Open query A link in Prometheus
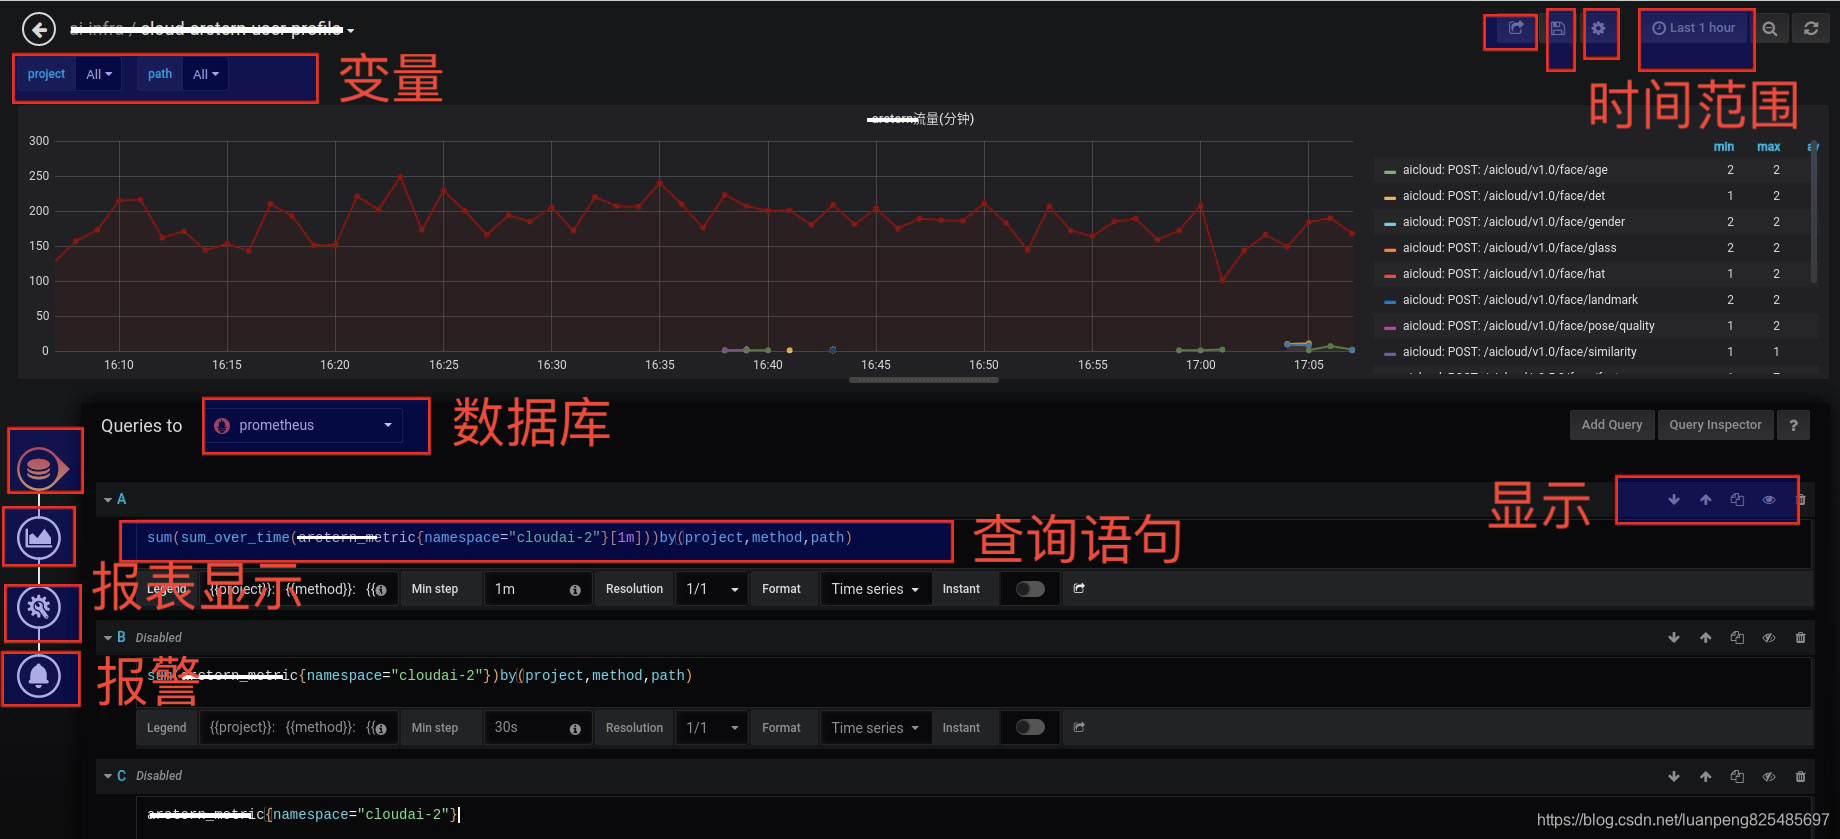 pyautogui.click(x=1079, y=589)
